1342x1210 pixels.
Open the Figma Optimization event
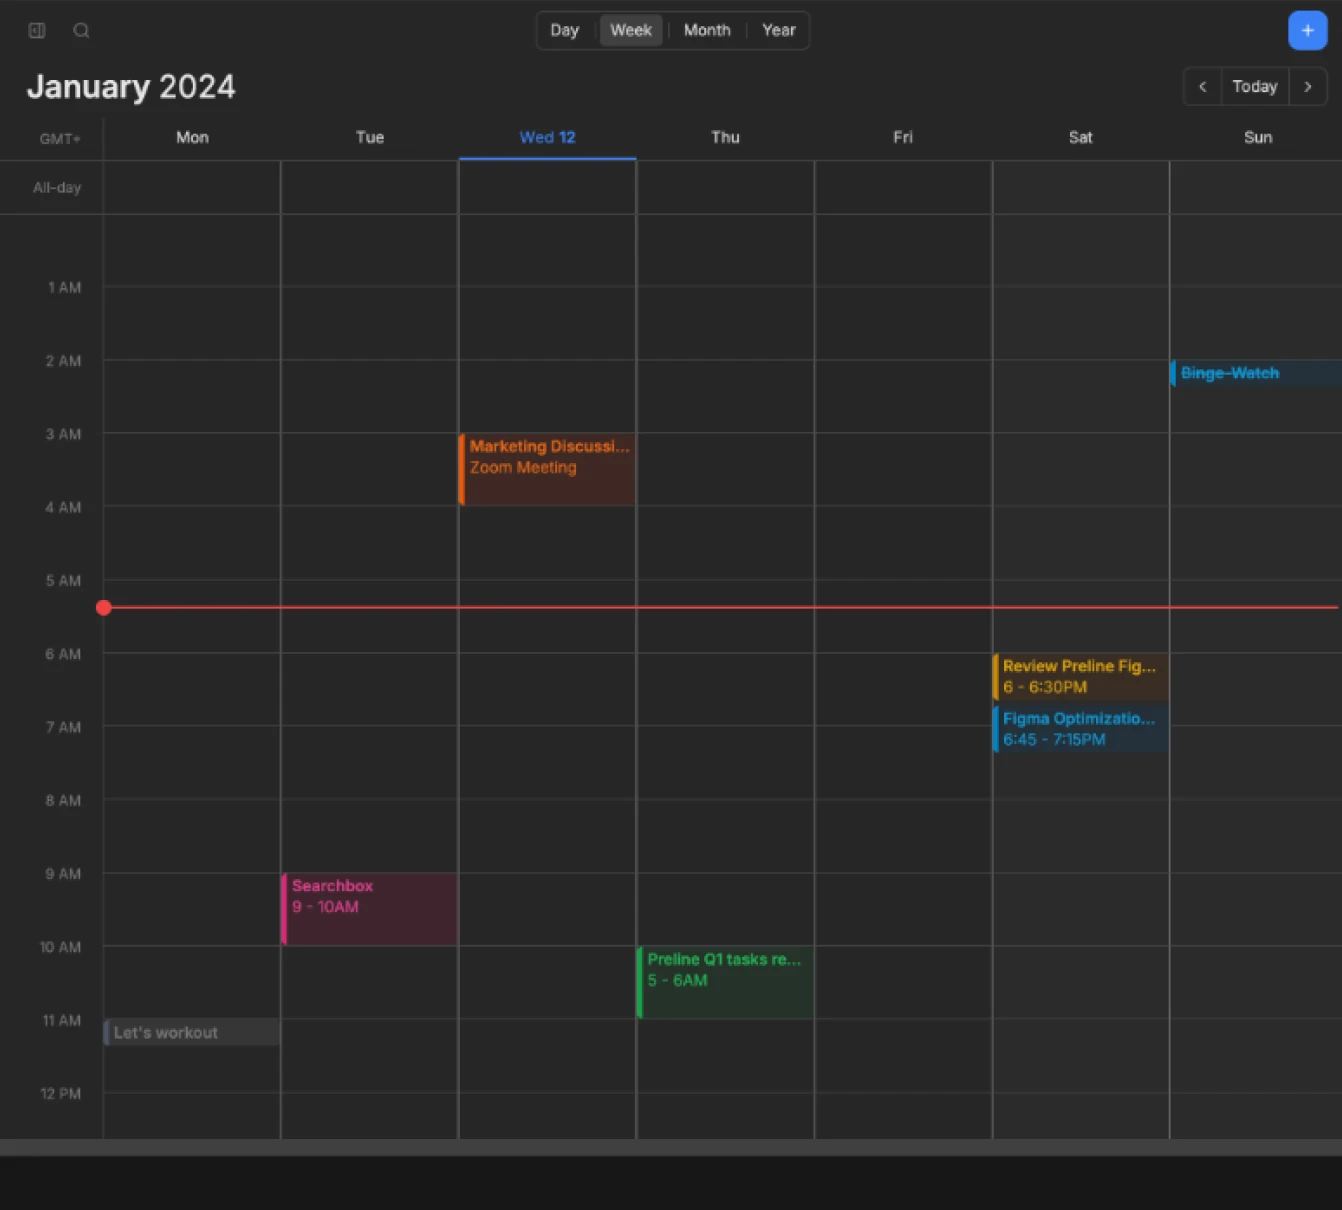pyautogui.click(x=1080, y=729)
